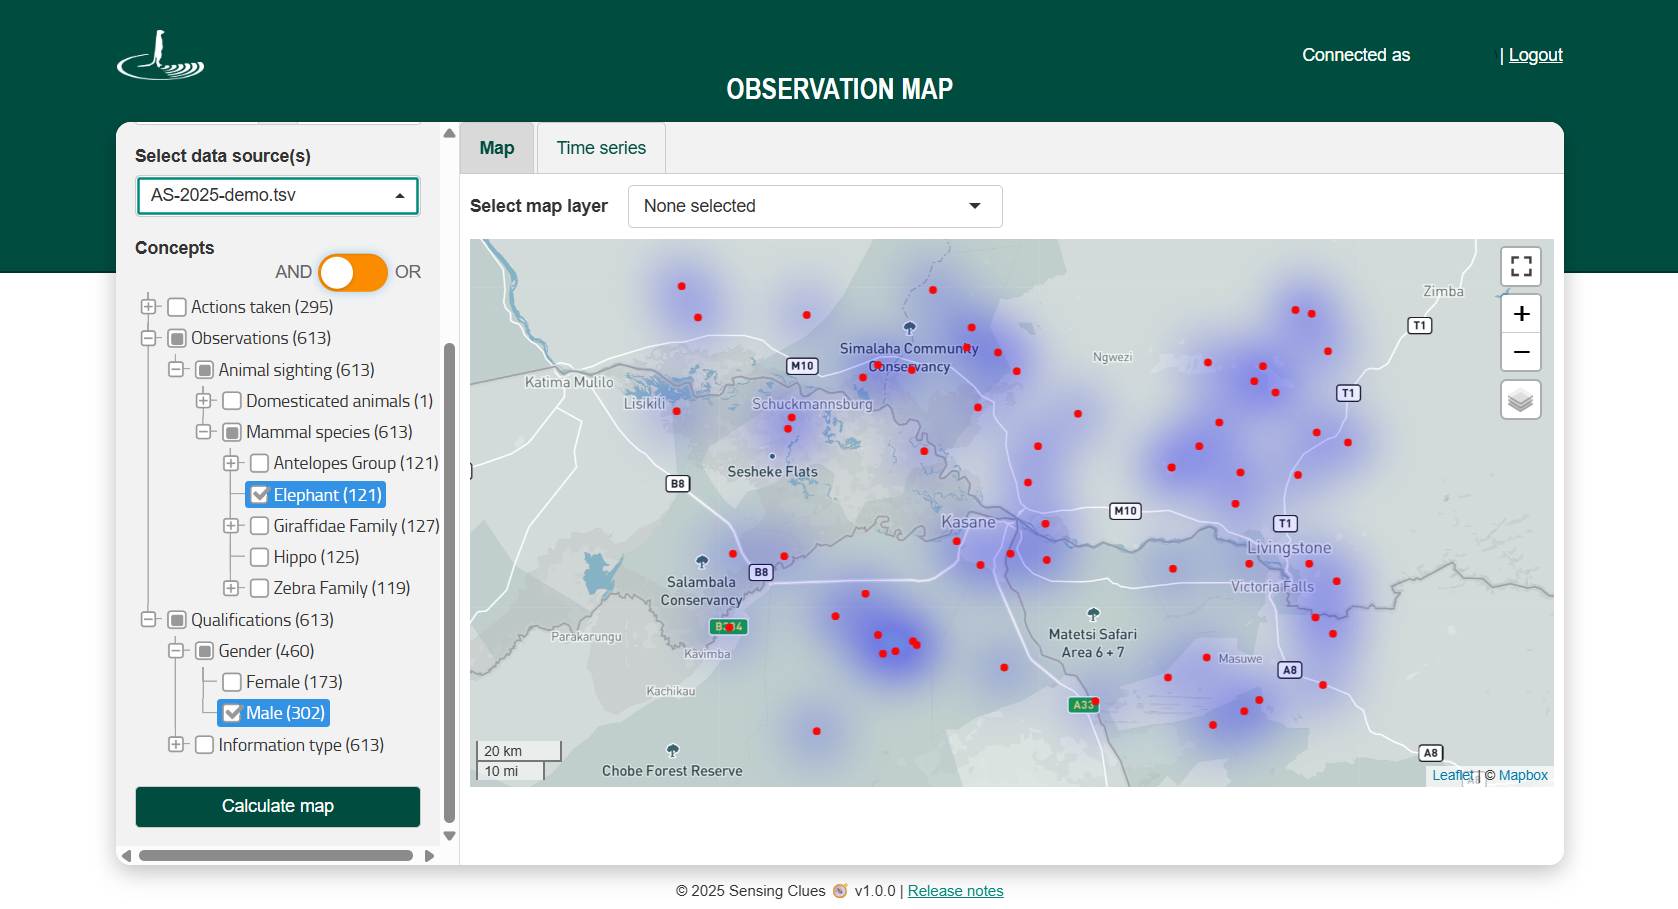Click the Logout link
Viewport: 1678px width, 909px height.
(1535, 55)
